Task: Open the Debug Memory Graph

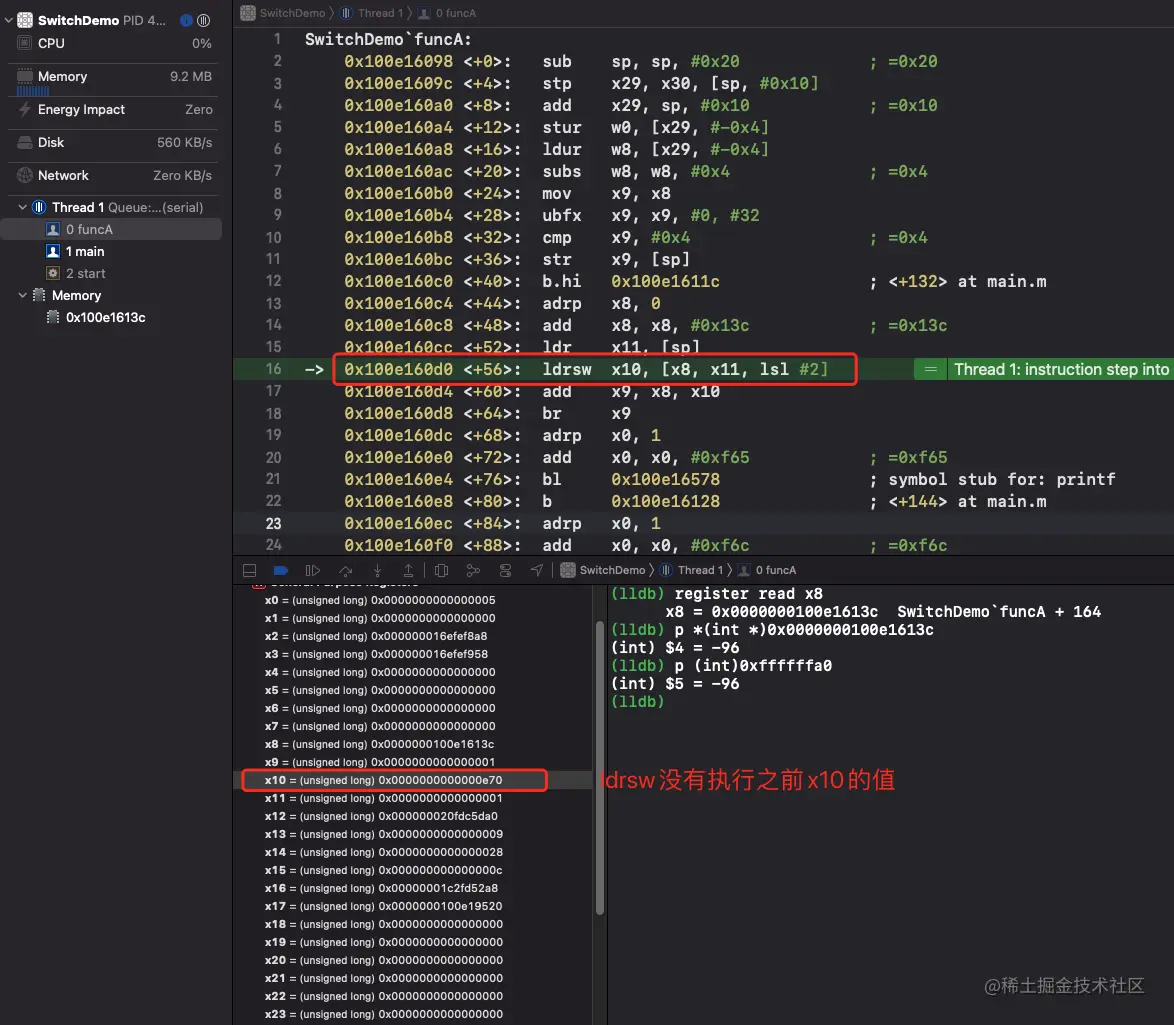Action: (x=473, y=570)
